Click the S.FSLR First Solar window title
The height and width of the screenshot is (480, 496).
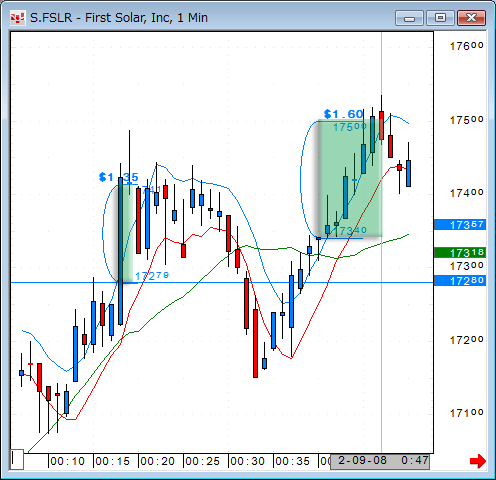point(119,18)
